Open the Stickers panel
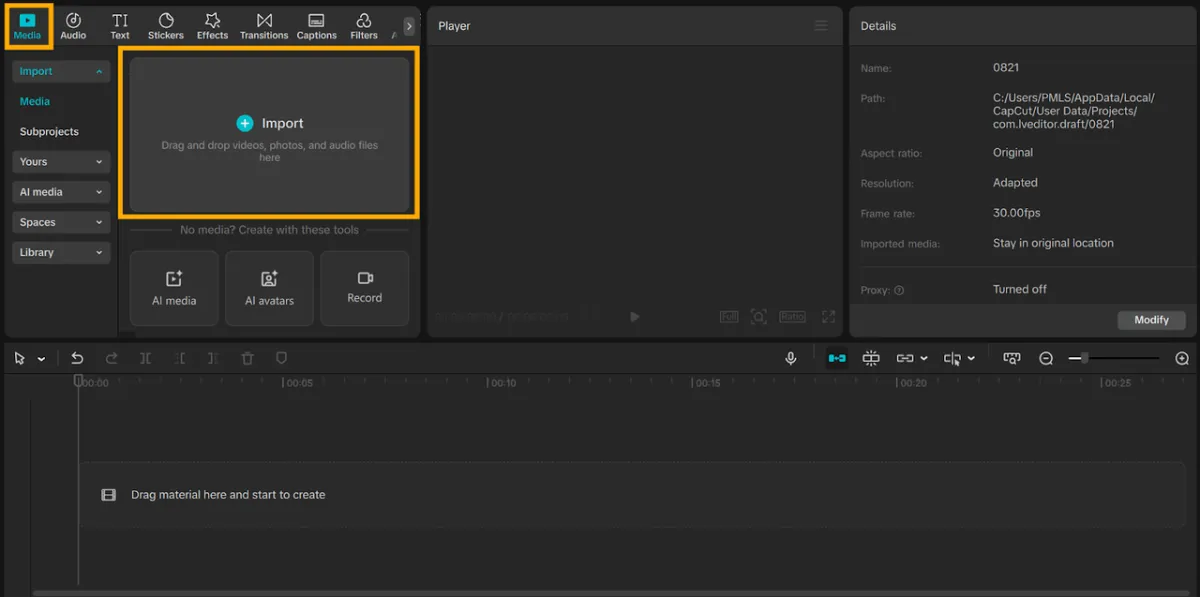Screen dimensions: 1200x597 (x=166, y=26)
